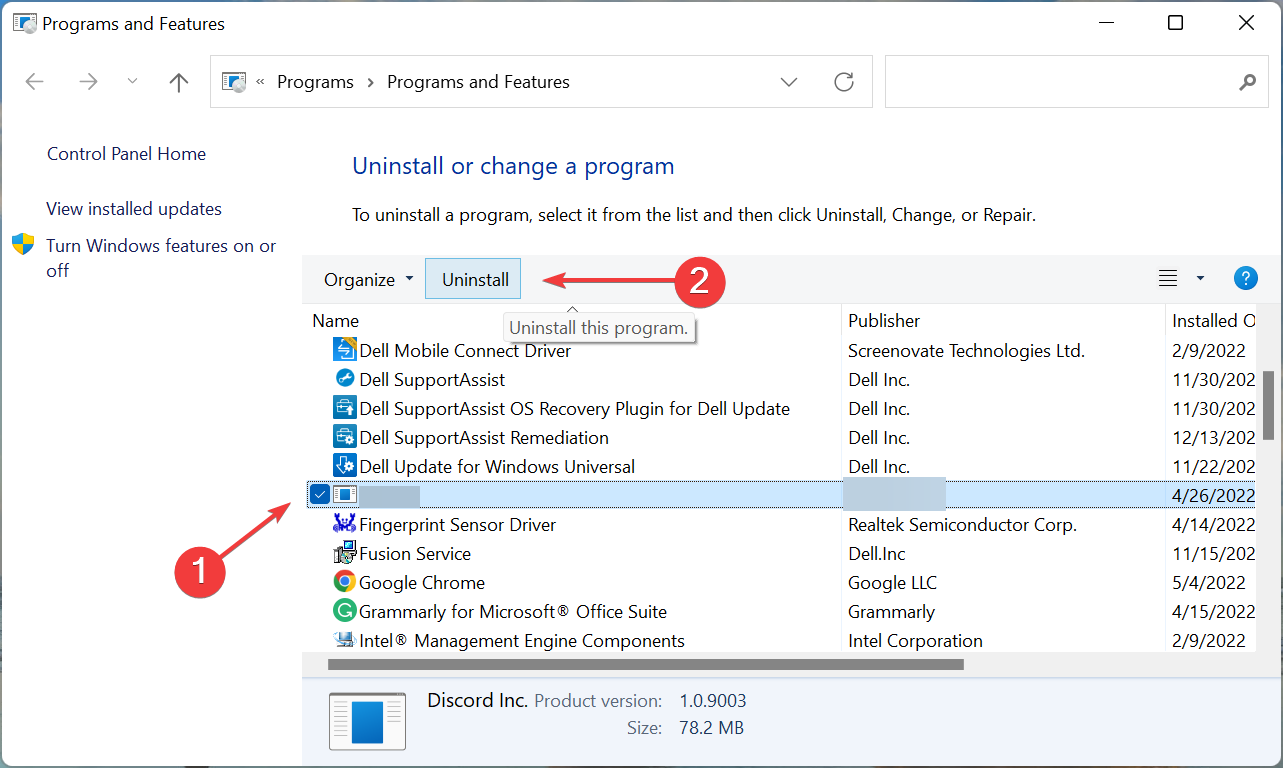
Task: Go up one folder level
Action: coord(179,82)
